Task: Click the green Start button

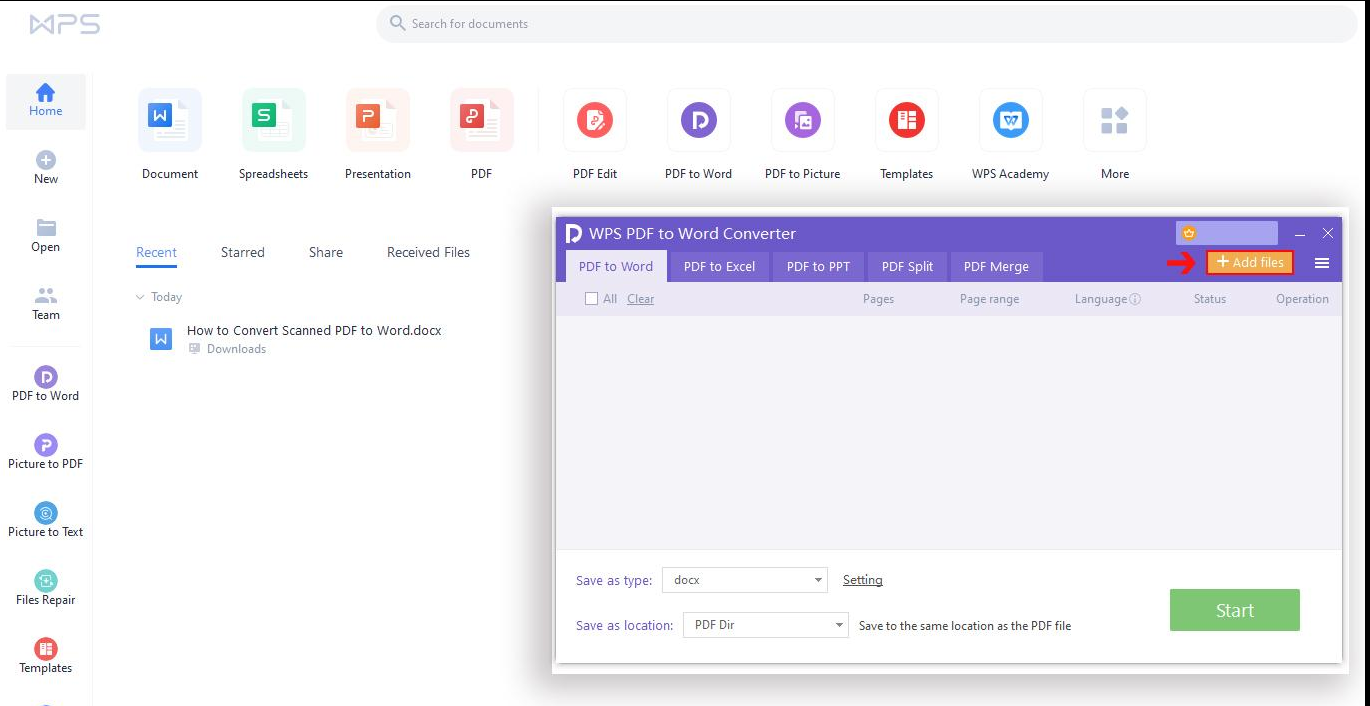Action: click(1235, 610)
